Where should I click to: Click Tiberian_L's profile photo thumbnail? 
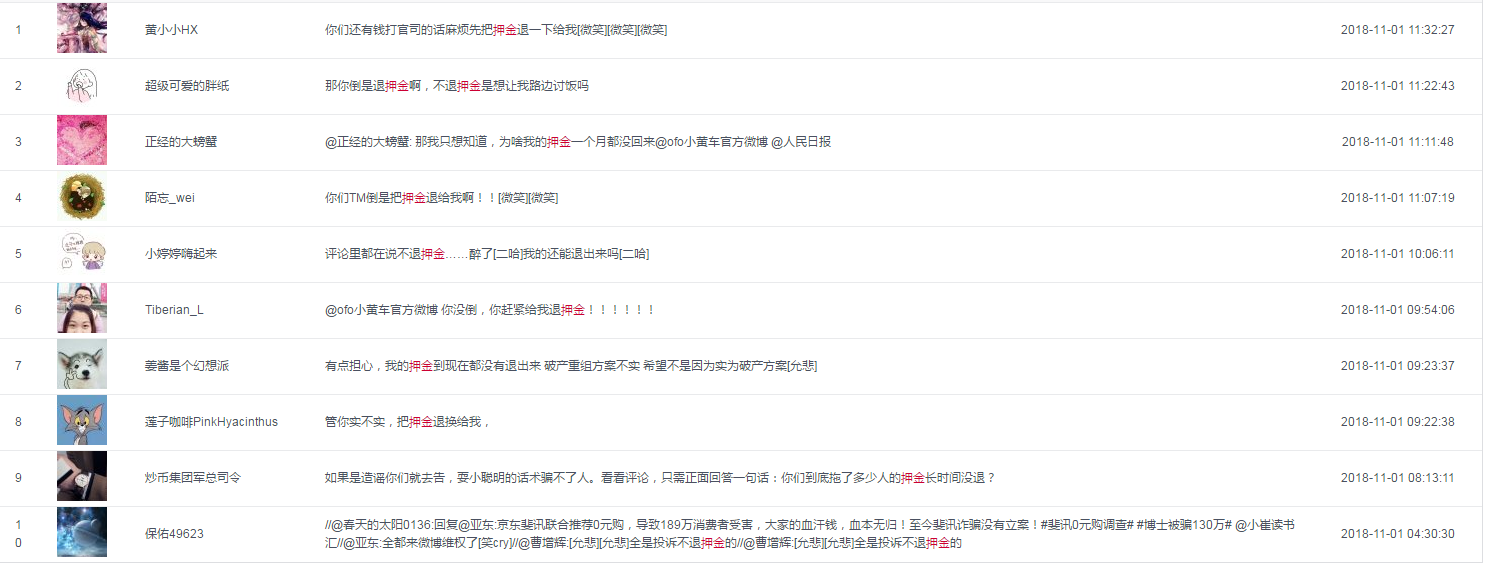82,309
